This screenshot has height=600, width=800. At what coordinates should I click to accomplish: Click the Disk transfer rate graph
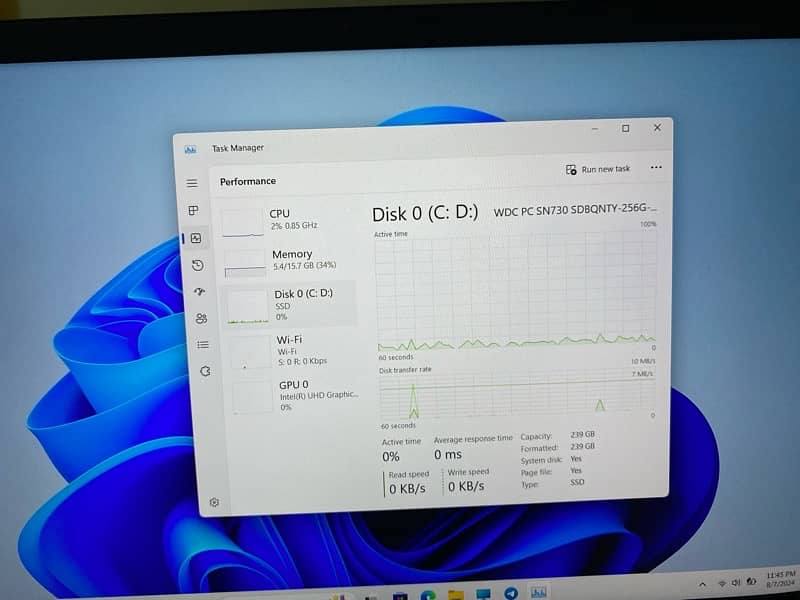(516, 397)
